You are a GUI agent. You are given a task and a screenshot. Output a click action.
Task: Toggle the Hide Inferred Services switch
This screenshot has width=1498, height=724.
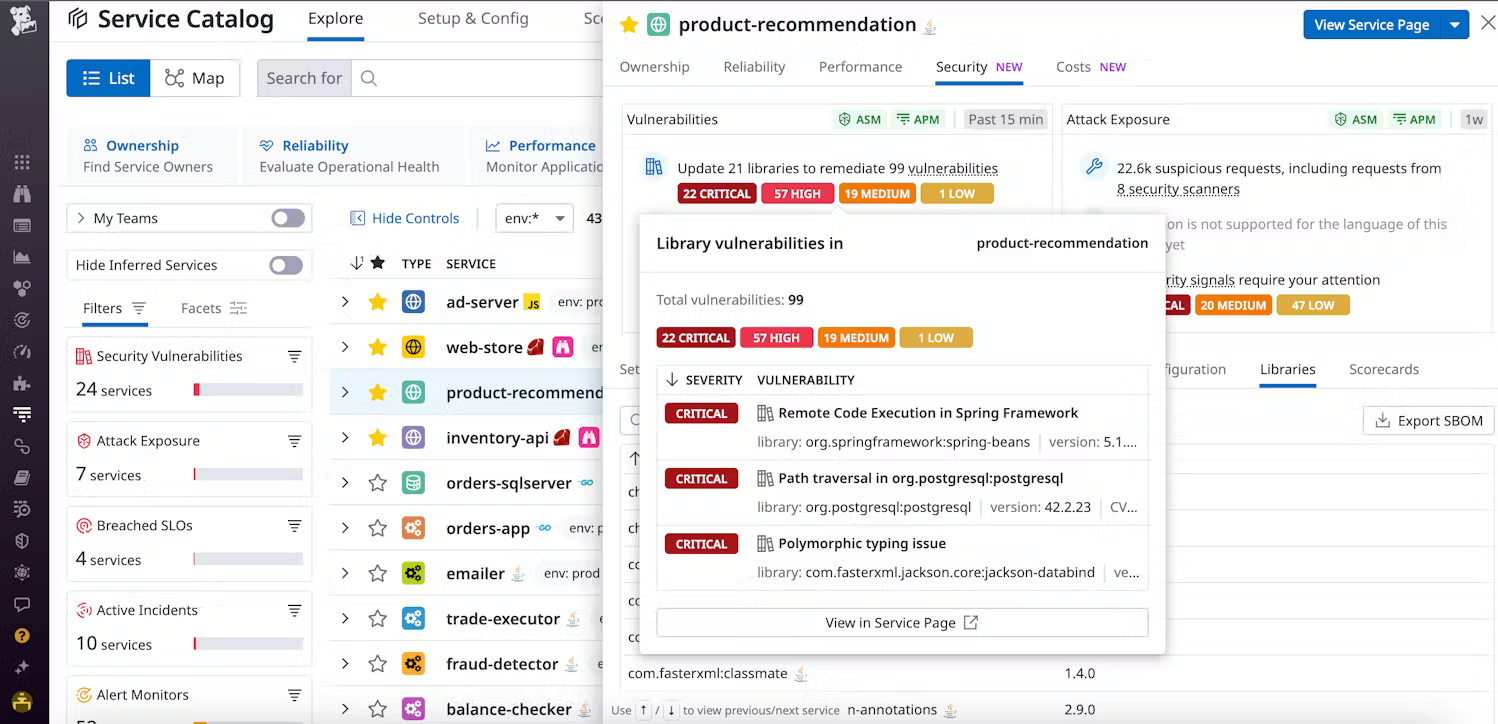click(x=286, y=265)
